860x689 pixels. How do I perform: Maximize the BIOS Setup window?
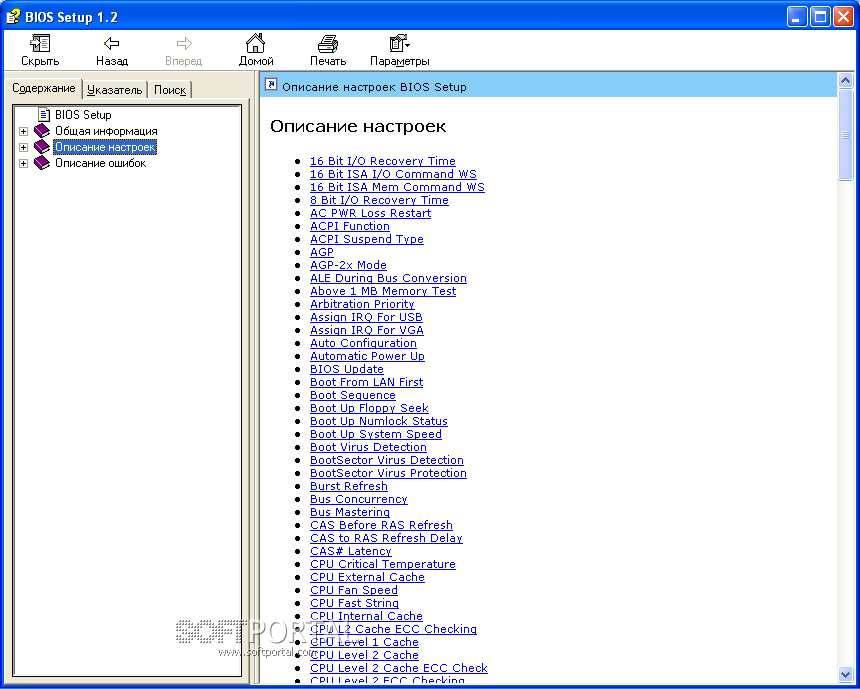[821, 17]
